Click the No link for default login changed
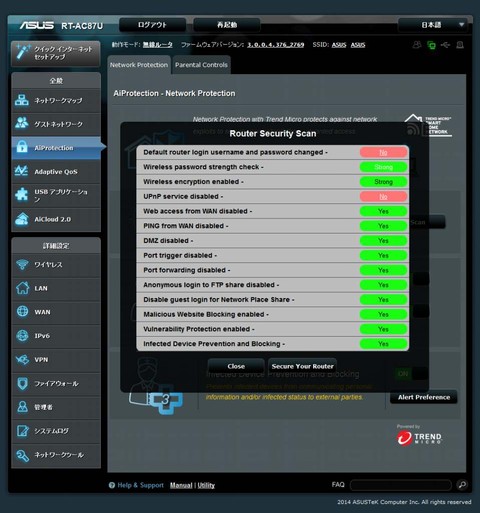The width and height of the screenshot is (480, 513). tap(383, 153)
